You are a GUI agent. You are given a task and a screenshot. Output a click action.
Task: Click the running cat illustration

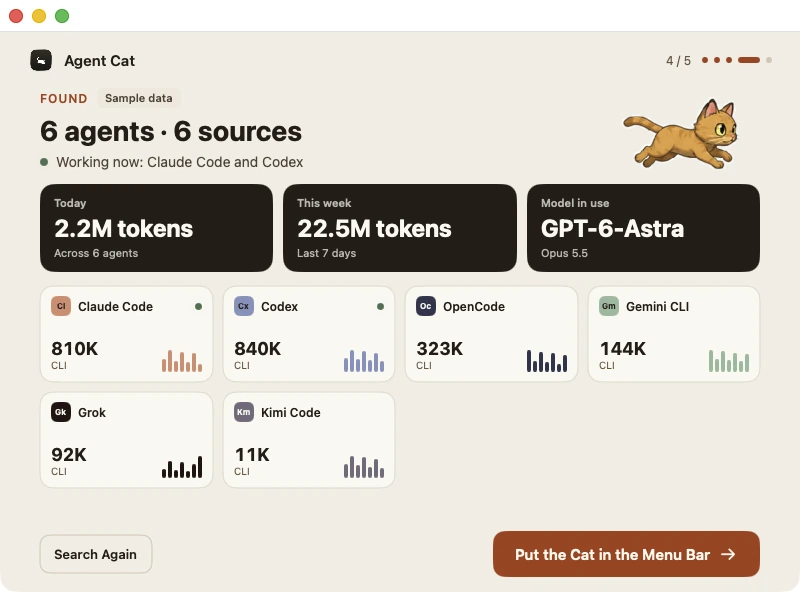681,134
